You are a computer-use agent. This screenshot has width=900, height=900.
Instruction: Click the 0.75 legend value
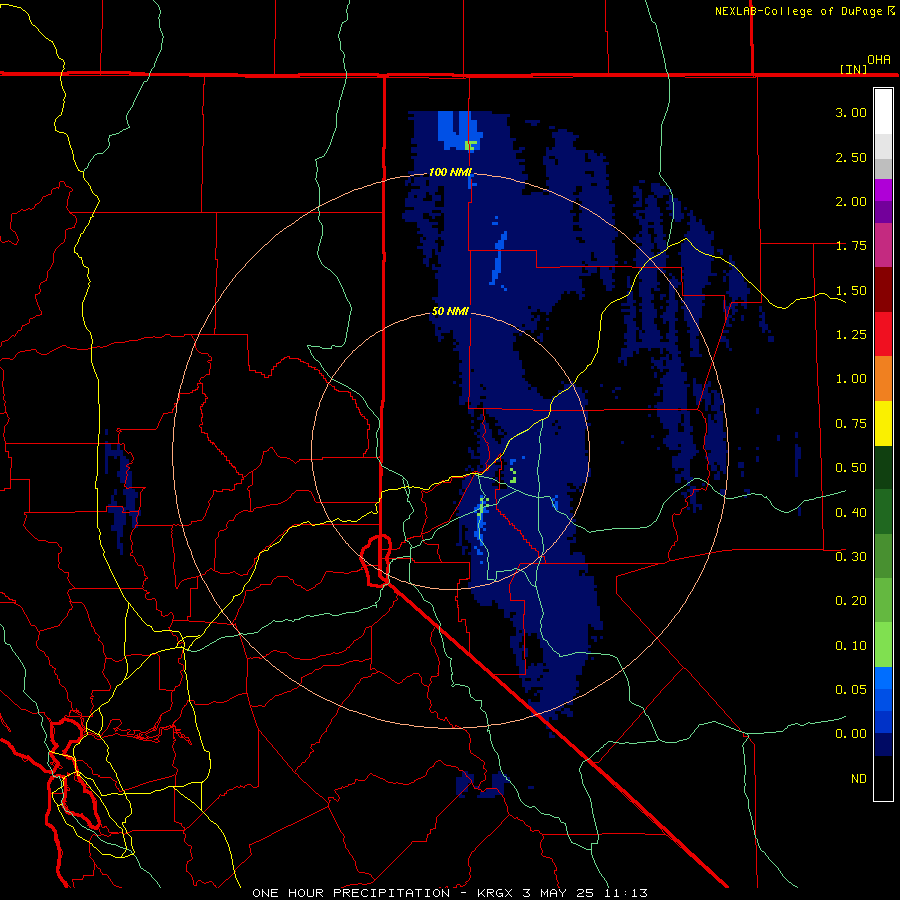pos(851,424)
